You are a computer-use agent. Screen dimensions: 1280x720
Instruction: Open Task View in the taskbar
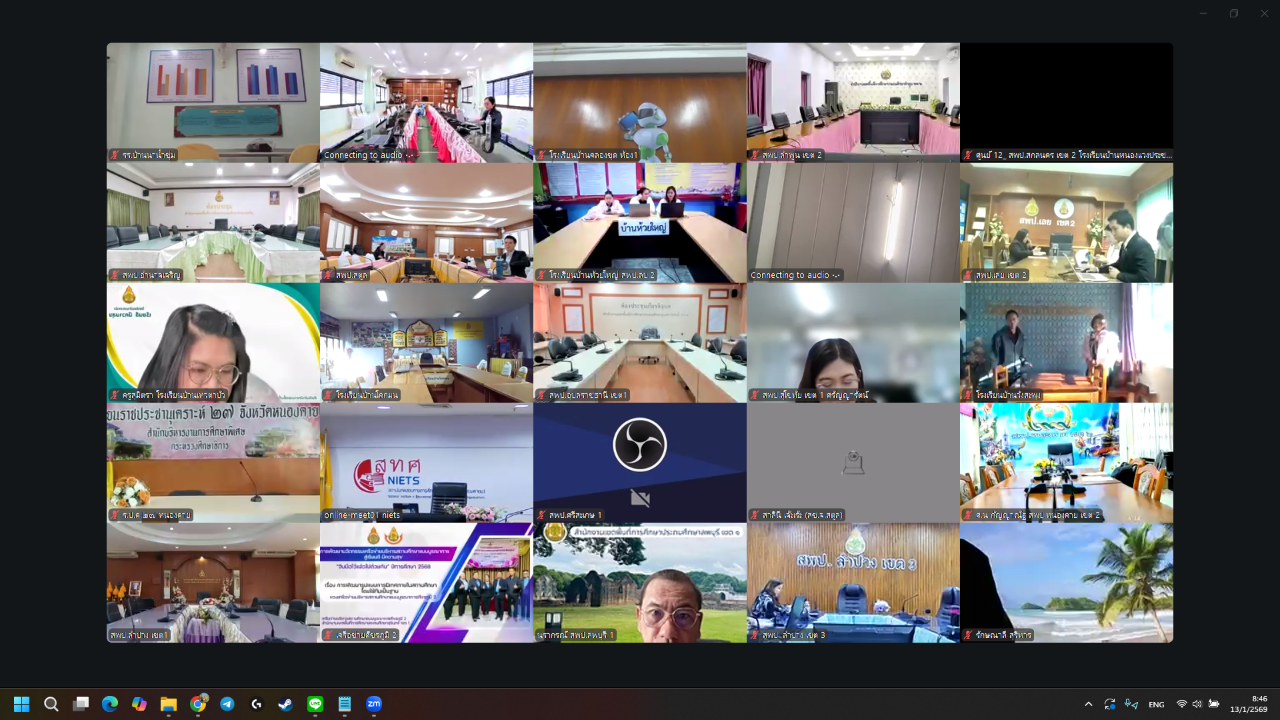[x=81, y=704]
